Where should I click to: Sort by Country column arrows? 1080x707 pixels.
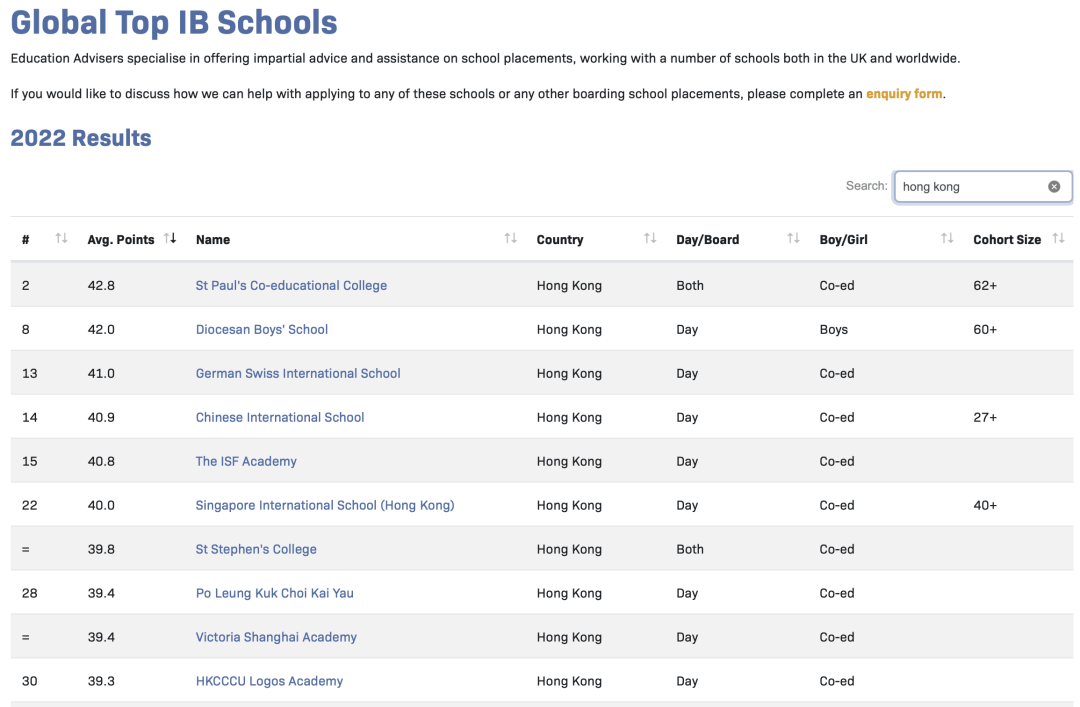pos(650,239)
